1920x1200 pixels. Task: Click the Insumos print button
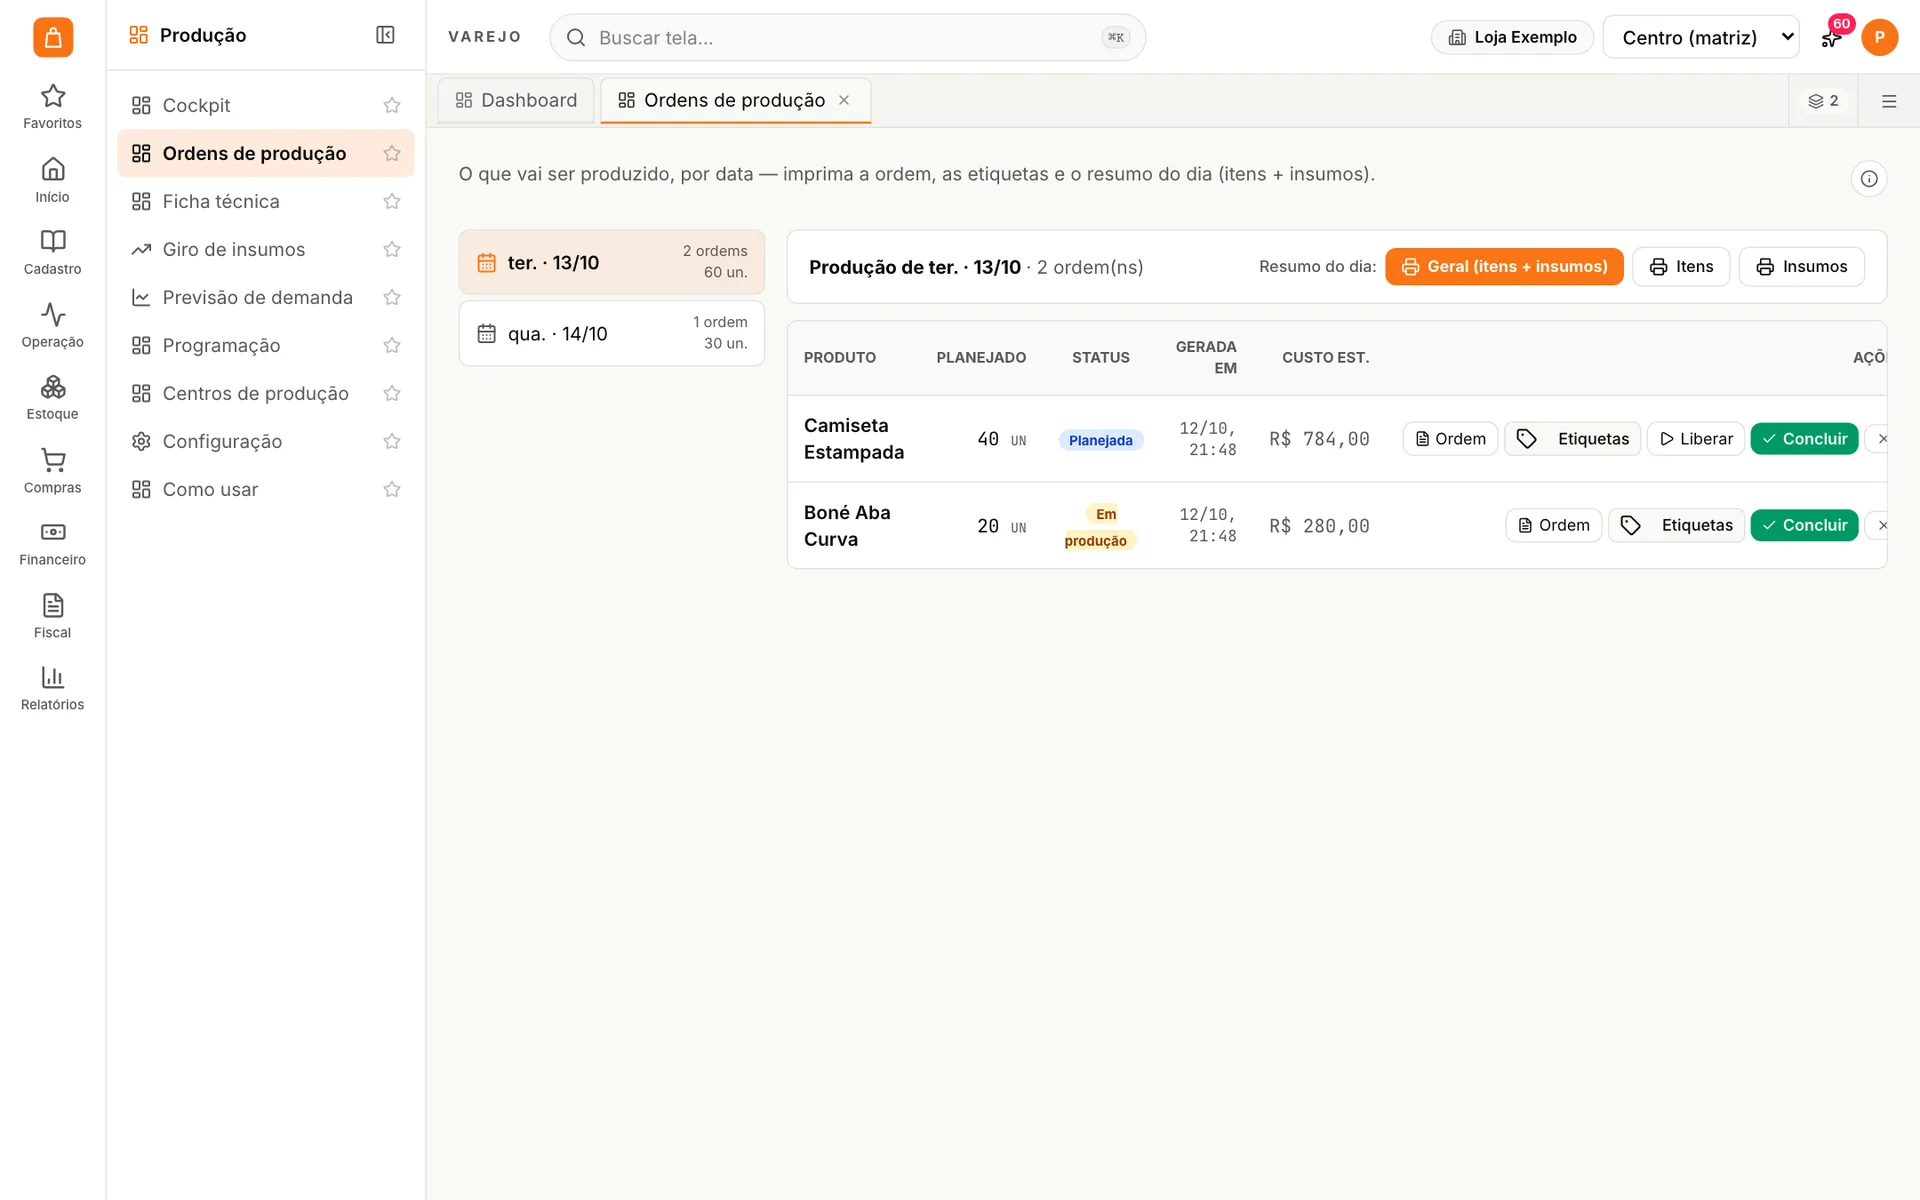click(1801, 267)
